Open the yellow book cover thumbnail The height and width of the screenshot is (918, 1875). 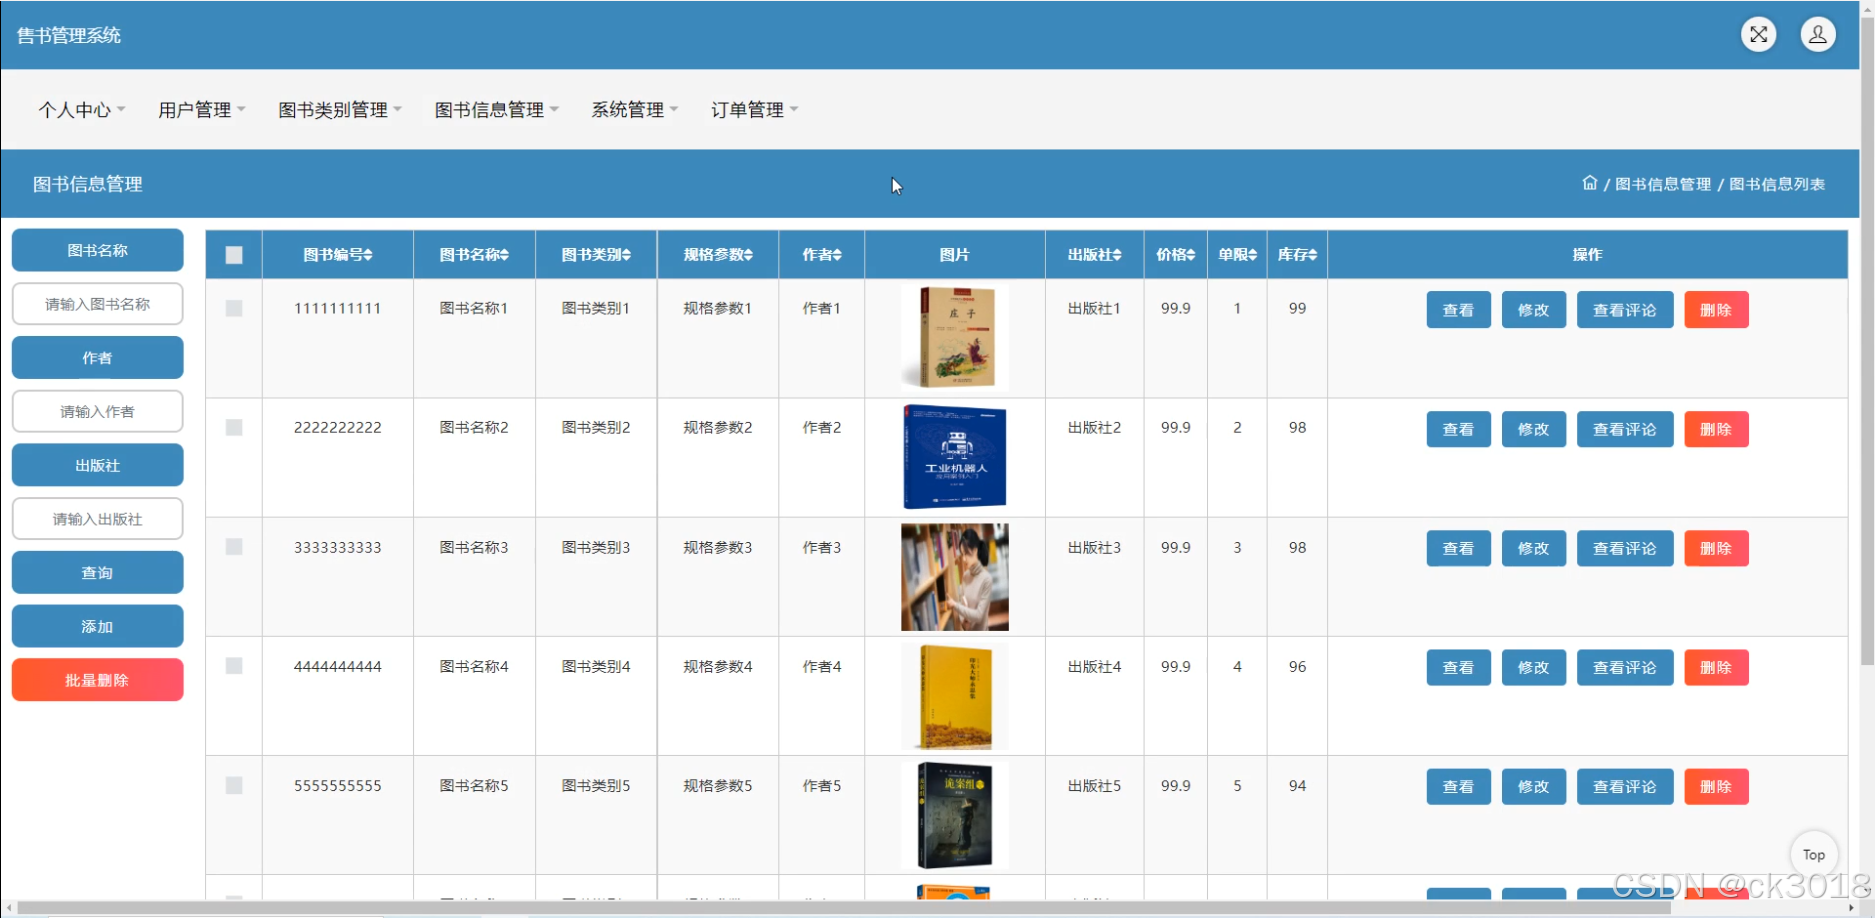pyautogui.click(x=954, y=696)
